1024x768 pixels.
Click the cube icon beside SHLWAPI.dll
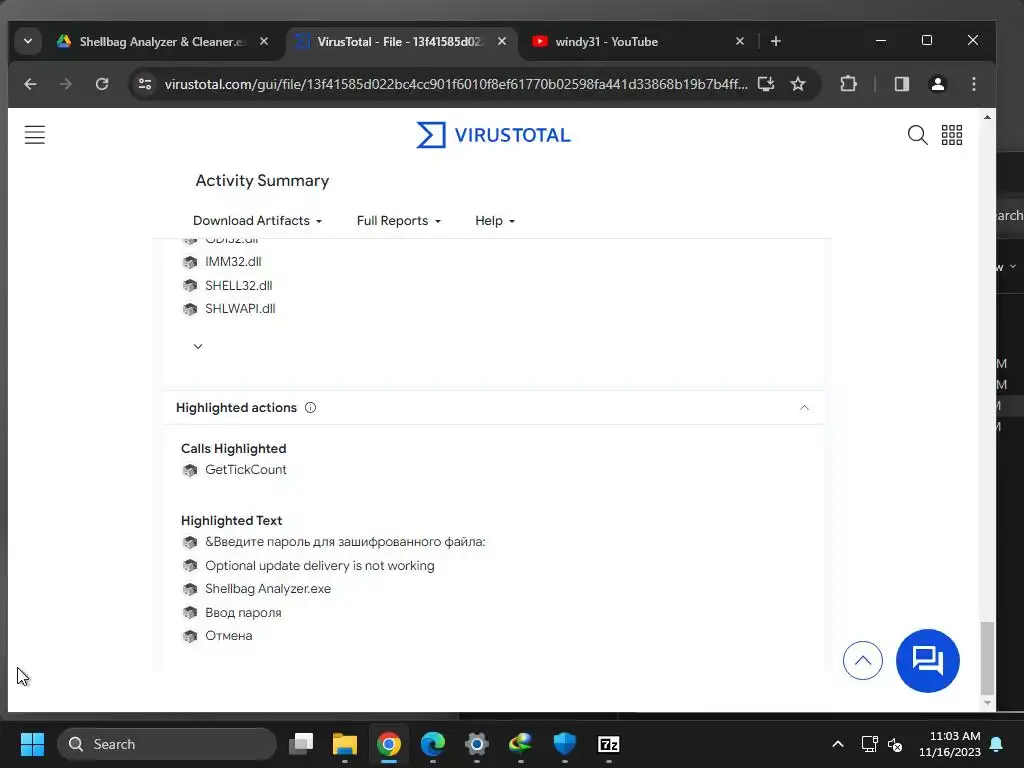(x=190, y=309)
